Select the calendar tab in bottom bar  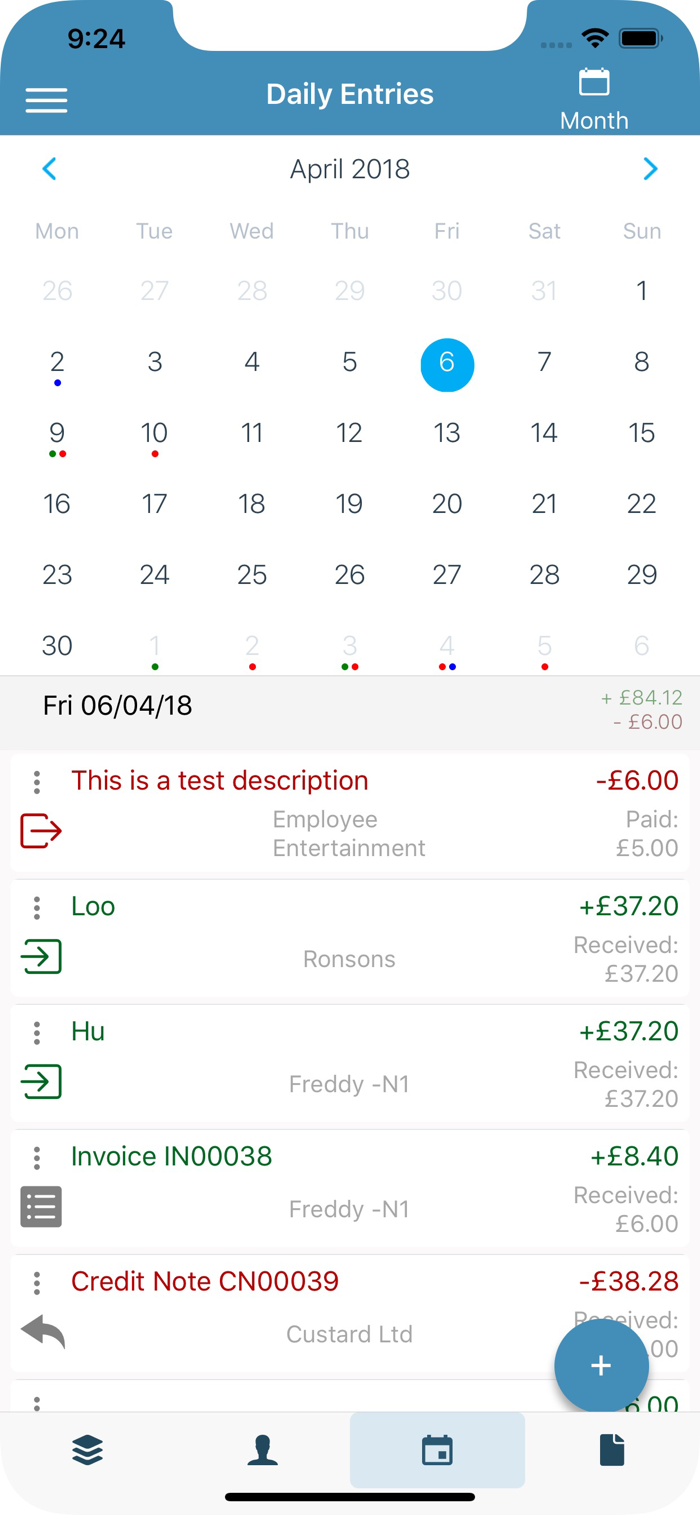(x=437, y=1450)
